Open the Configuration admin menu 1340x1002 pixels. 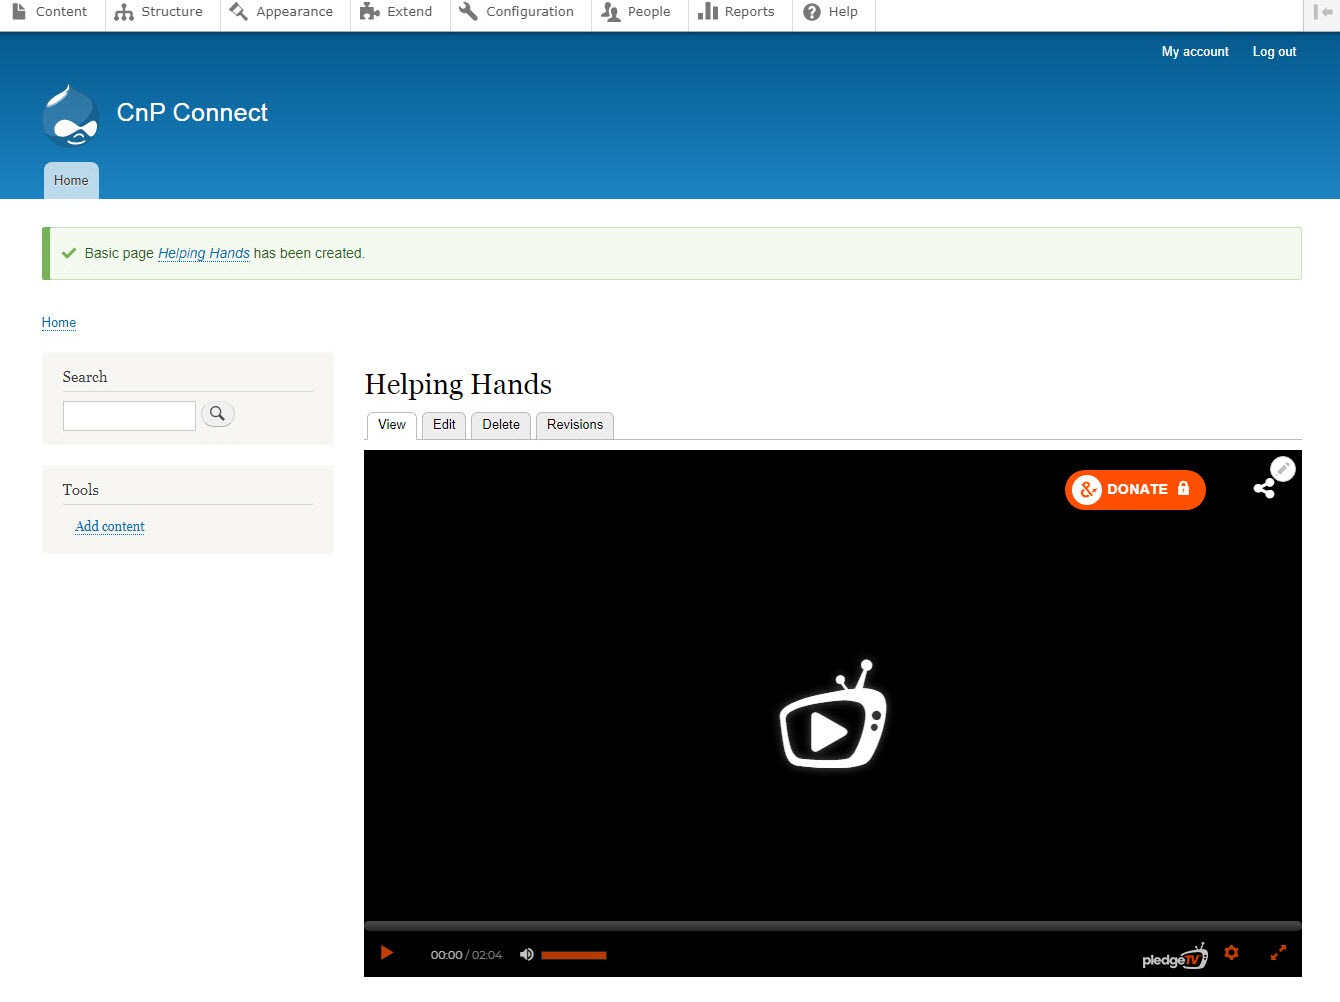[x=517, y=12]
